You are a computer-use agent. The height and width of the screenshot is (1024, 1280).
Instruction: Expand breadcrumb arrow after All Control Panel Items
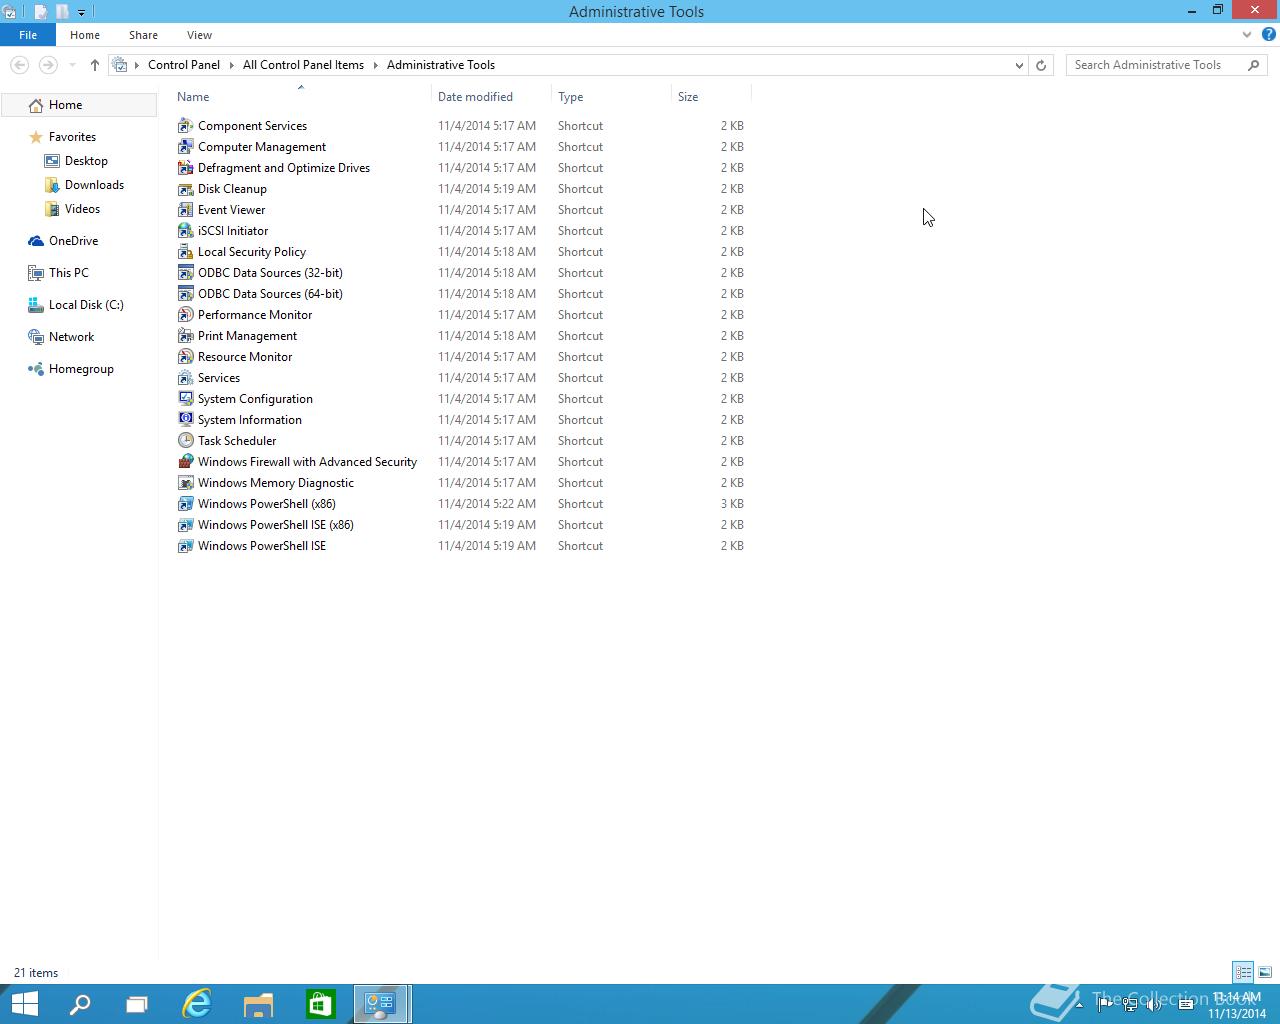pos(376,65)
